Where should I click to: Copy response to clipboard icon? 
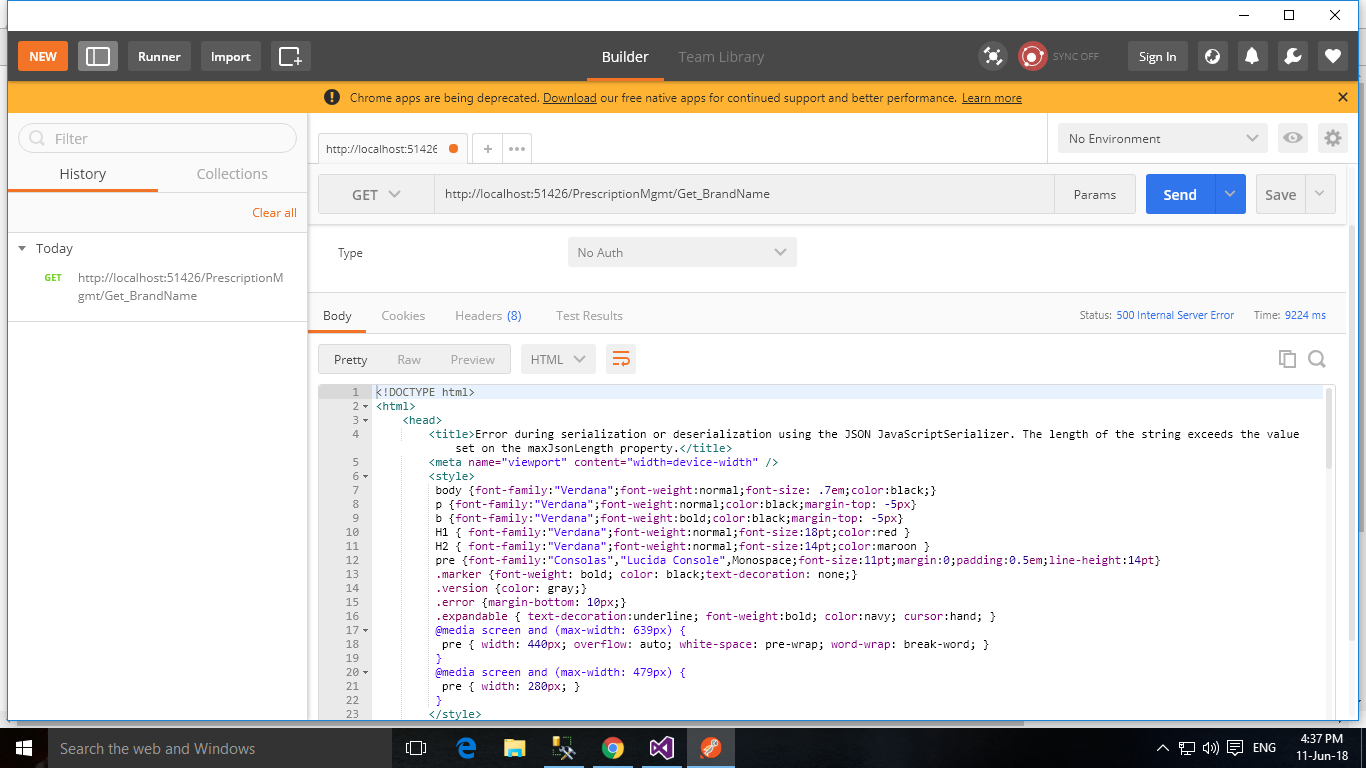(x=1287, y=359)
